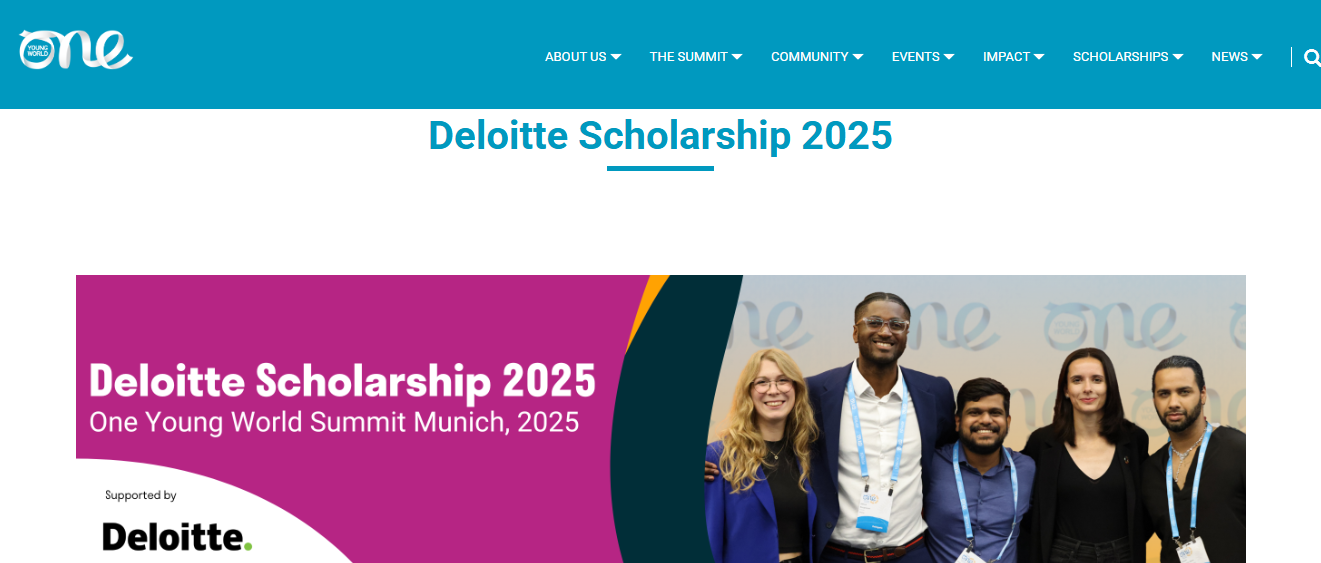Open the Community menu

click(x=809, y=57)
